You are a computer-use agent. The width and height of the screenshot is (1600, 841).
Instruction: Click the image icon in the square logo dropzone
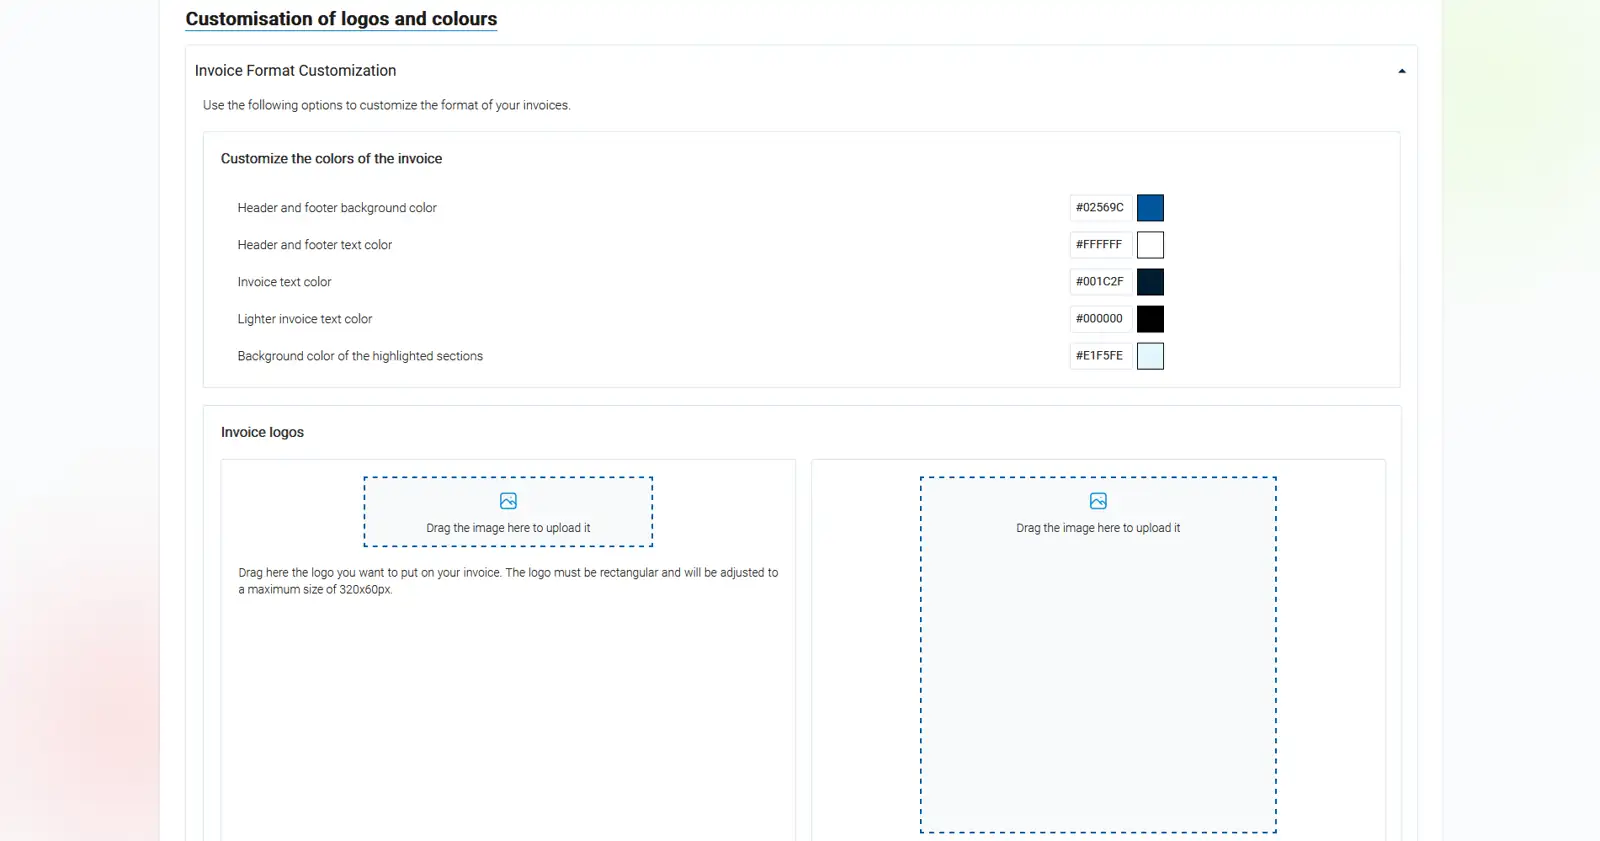[1098, 501]
